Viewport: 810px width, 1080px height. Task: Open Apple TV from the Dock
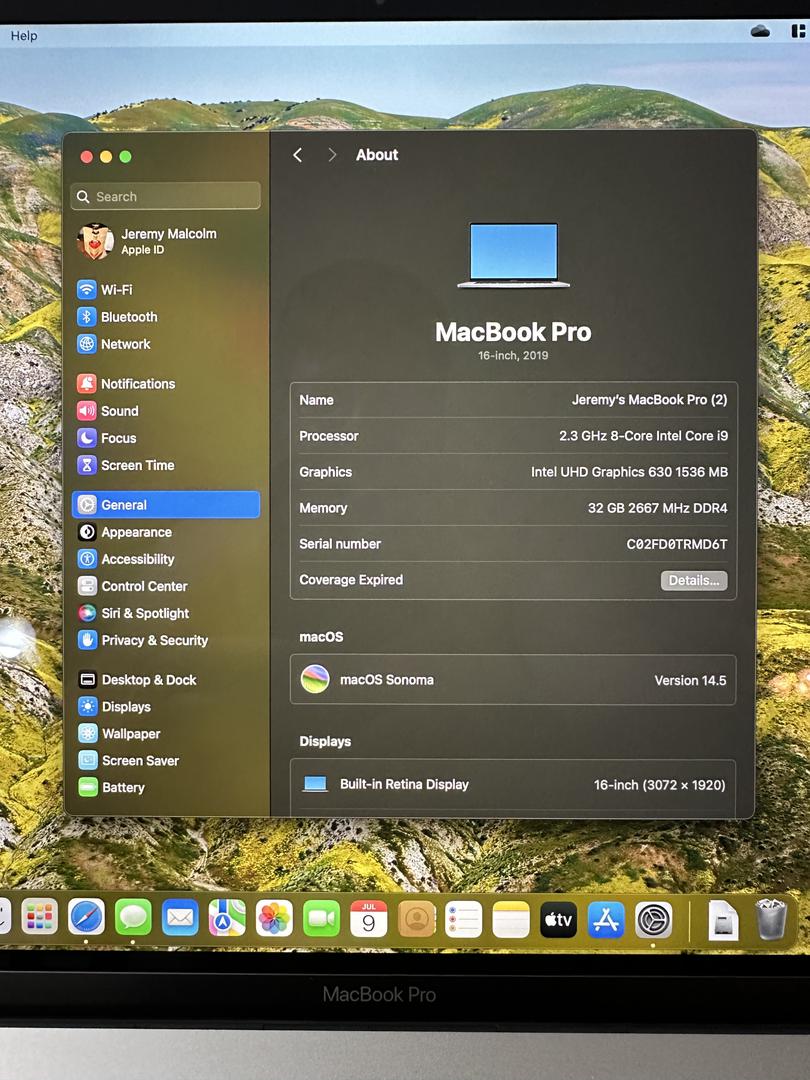(559, 920)
